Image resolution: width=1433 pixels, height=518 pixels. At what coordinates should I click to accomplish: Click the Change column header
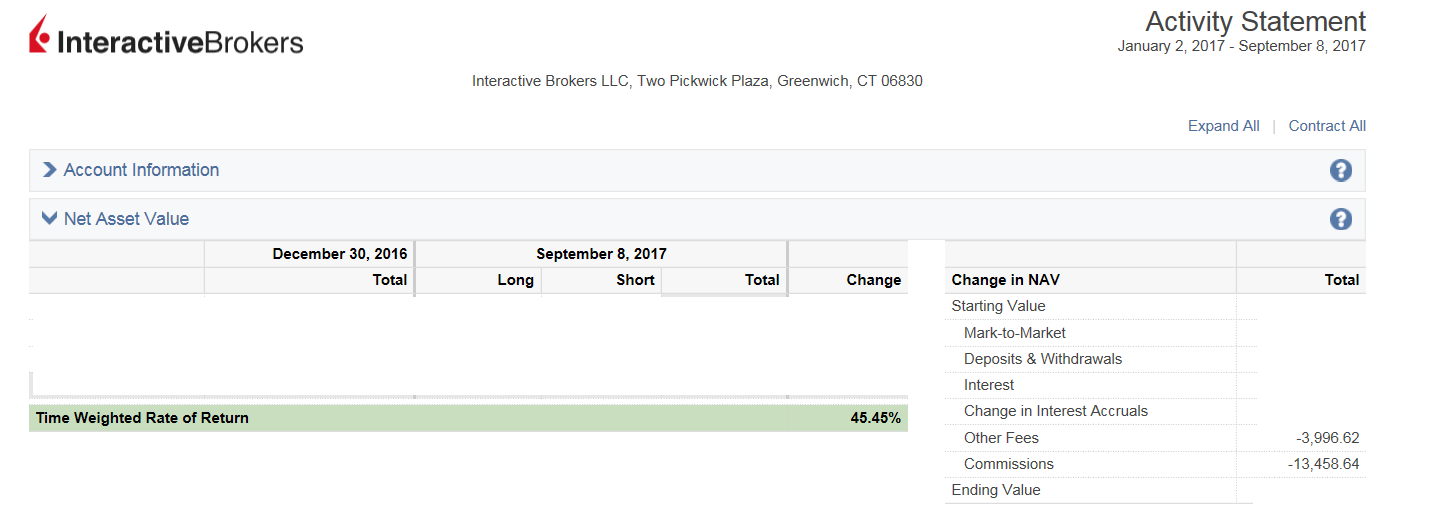[873, 280]
